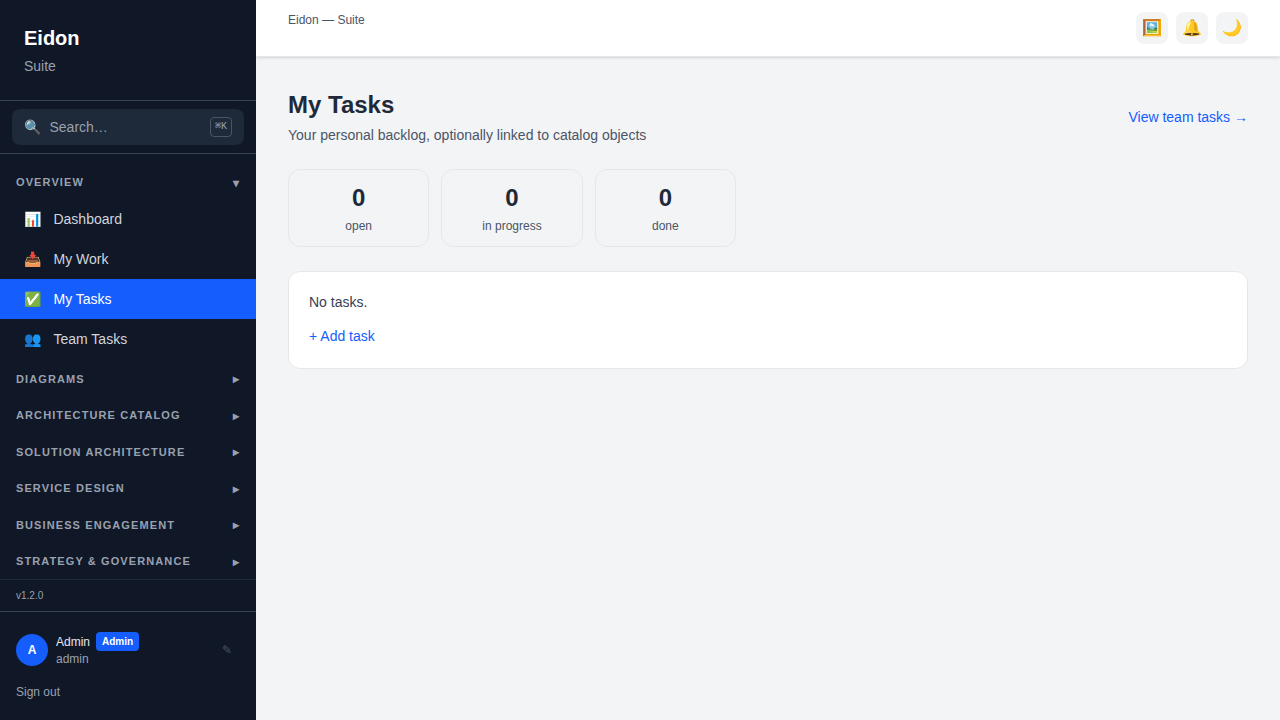Image resolution: width=1280 pixels, height=720 pixels.
Task: Click the v1.2.0 version label
Action: pyautogui.click(x=30, y=595)
